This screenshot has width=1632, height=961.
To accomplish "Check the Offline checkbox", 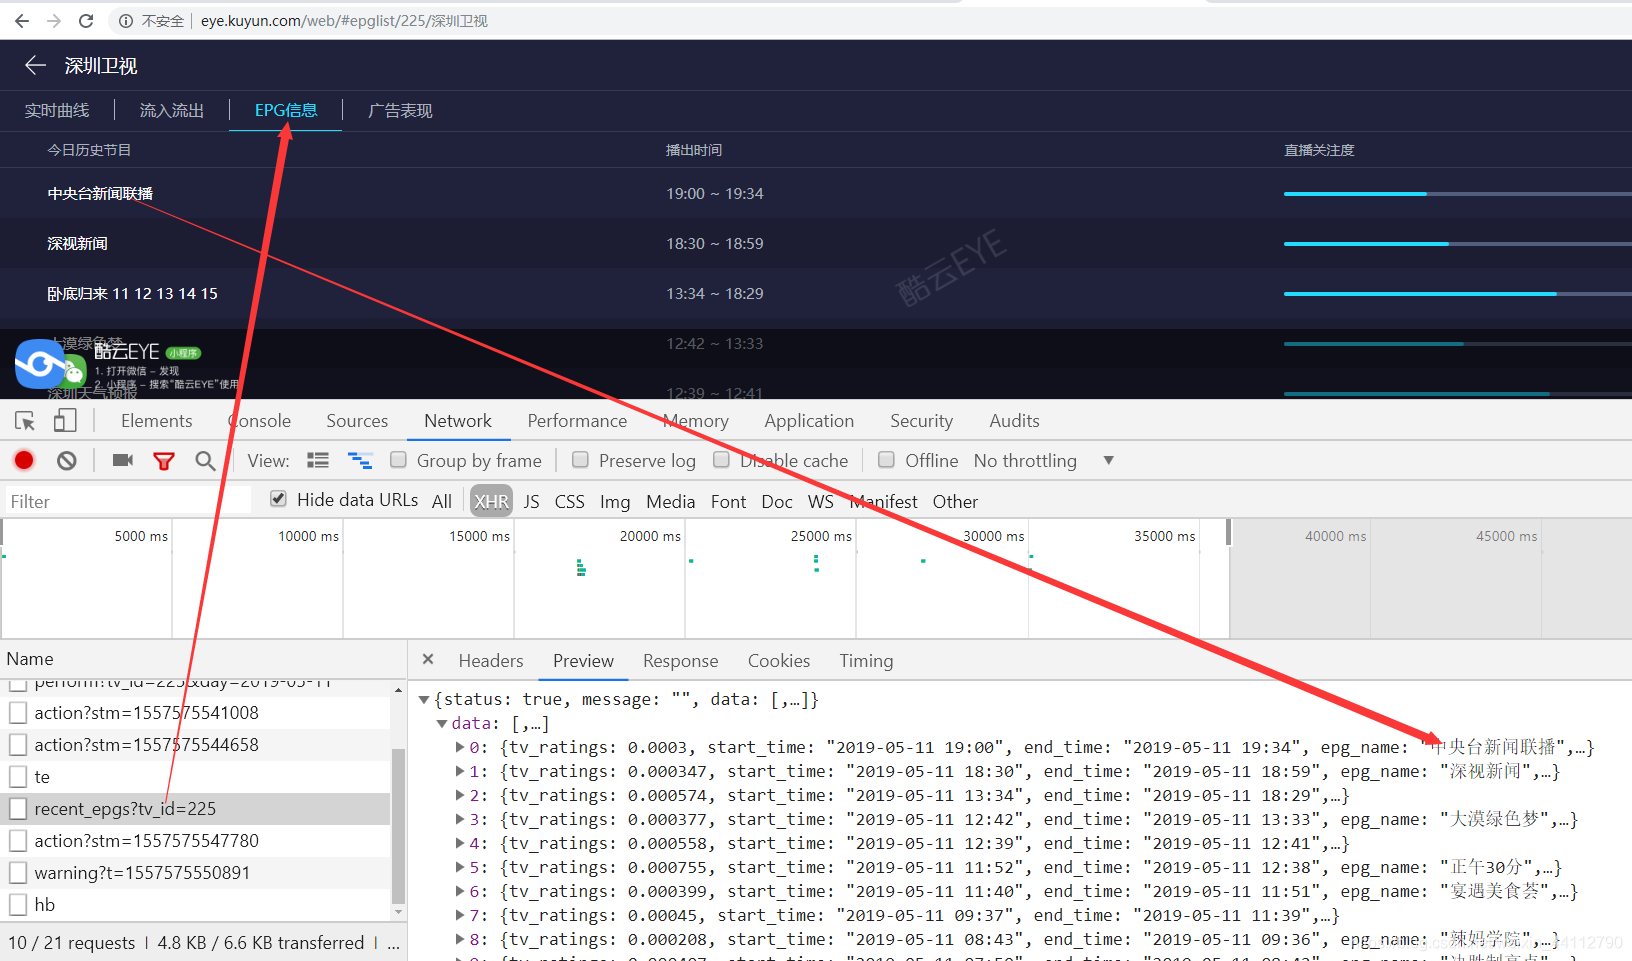I will (x=886, y=459).
